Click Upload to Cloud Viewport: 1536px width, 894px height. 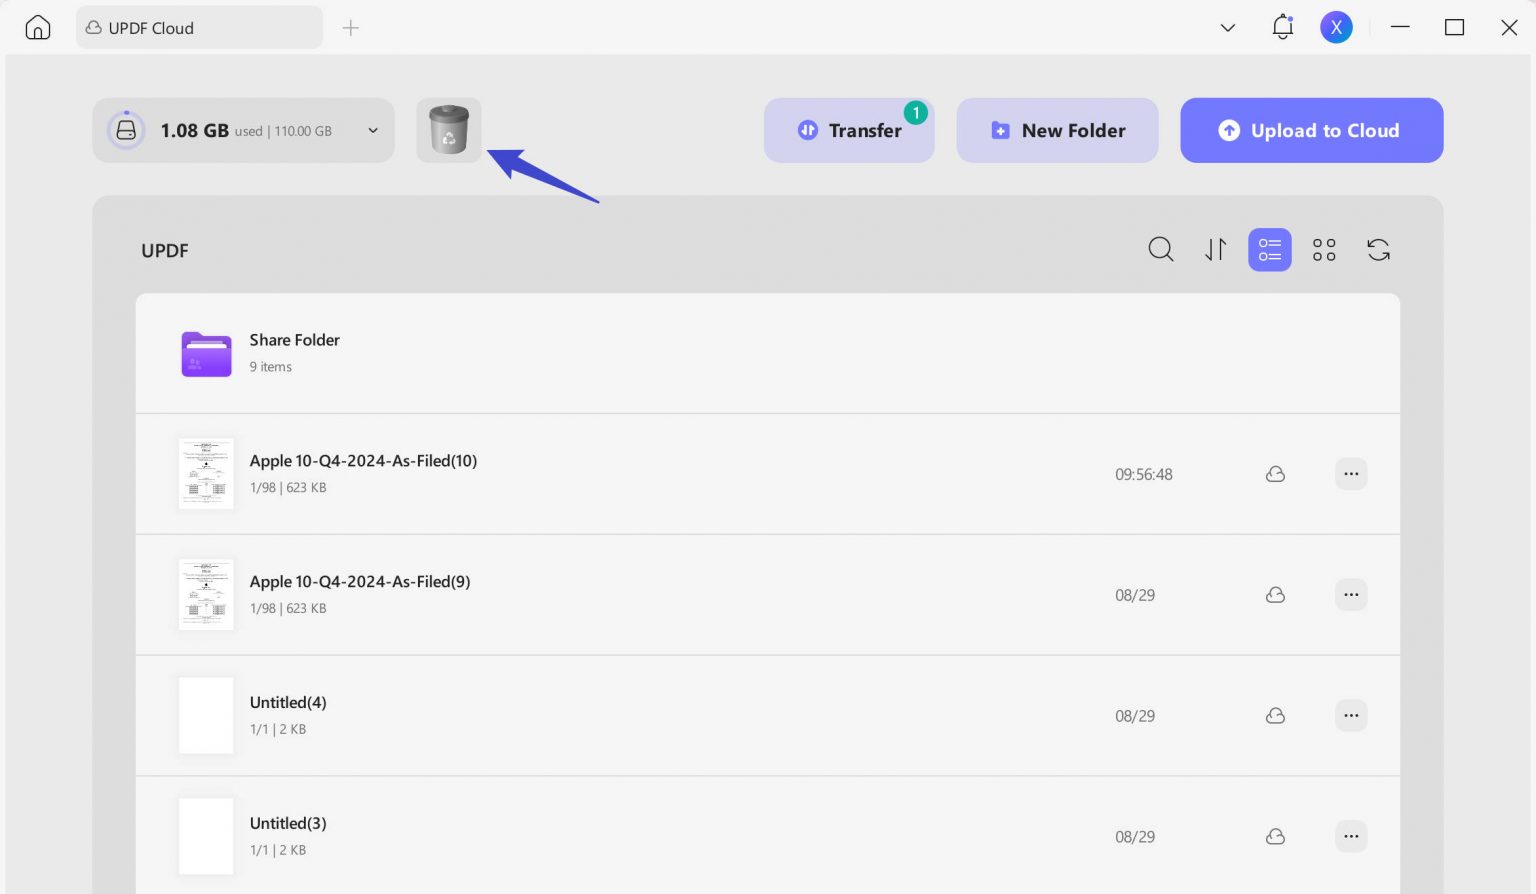1312,130
